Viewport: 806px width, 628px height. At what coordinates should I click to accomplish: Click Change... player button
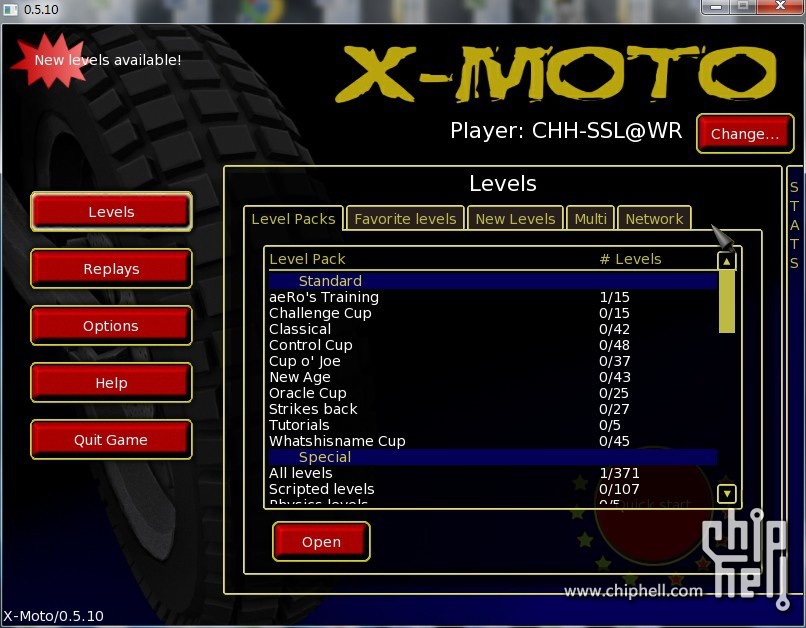(x=745, y=134)
